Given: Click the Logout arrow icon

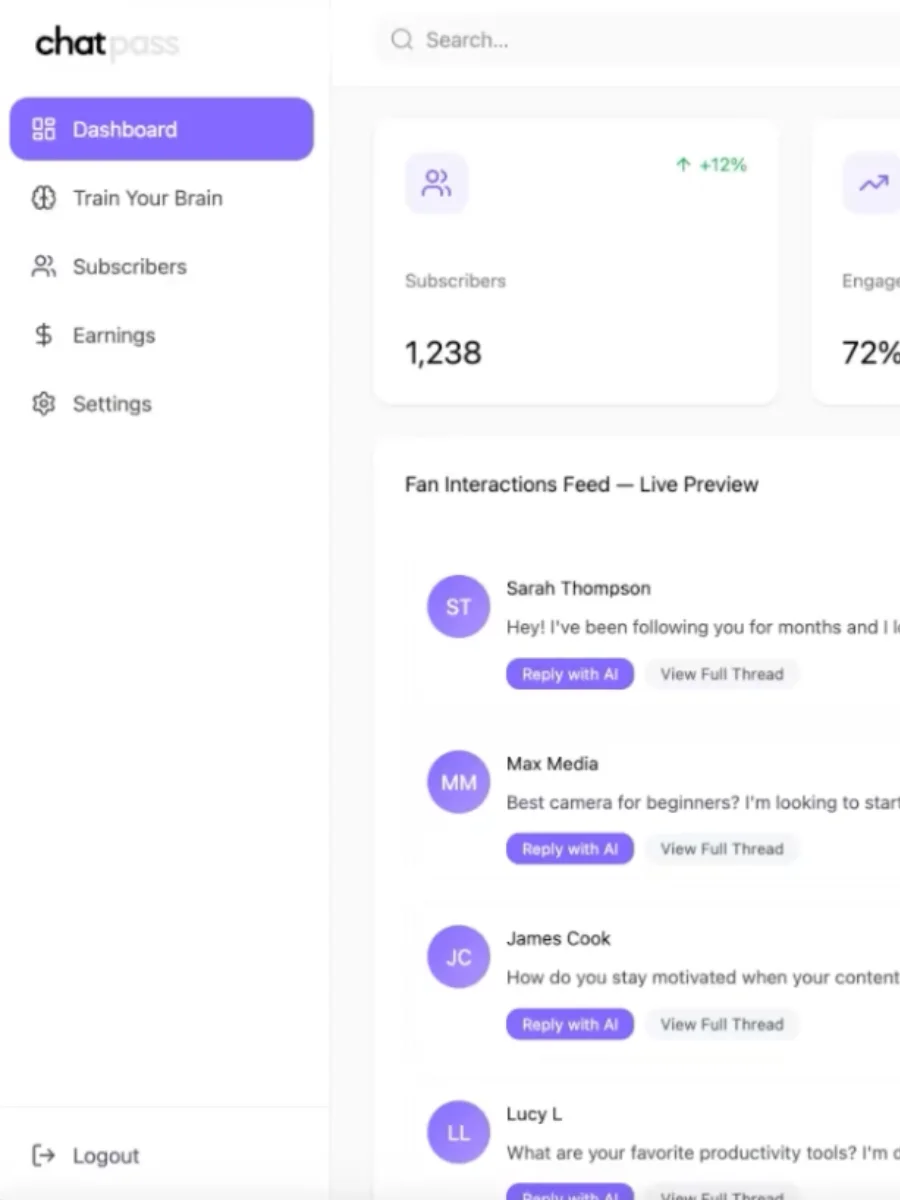Looking at the screenshot, I should tap(43, 1156).
